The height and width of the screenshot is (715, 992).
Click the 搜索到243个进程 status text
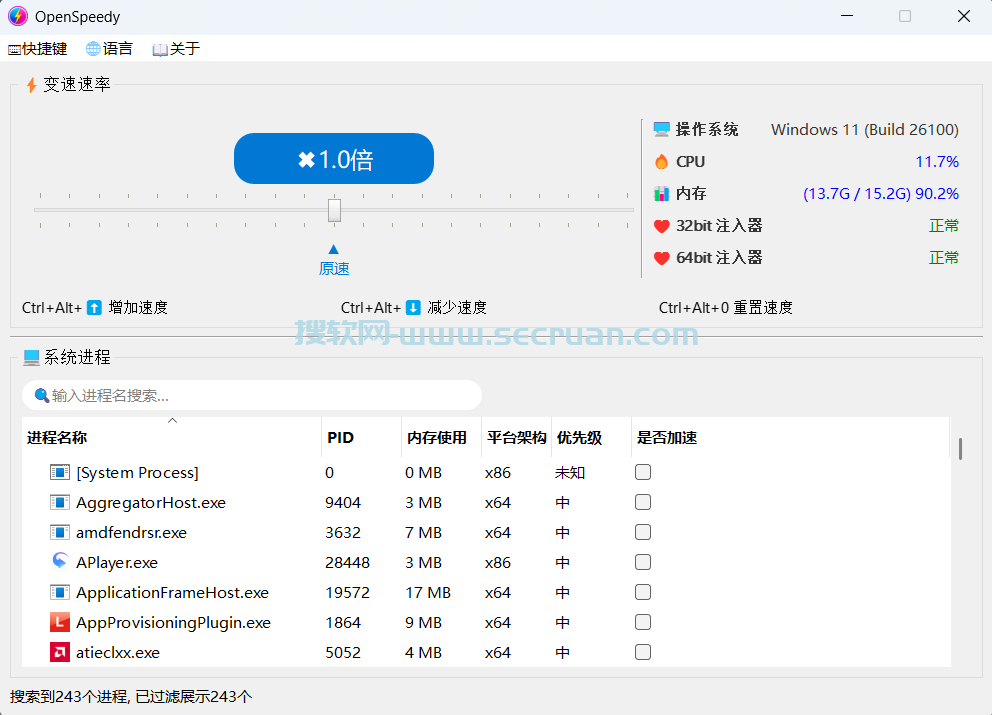tap(131, 697)
